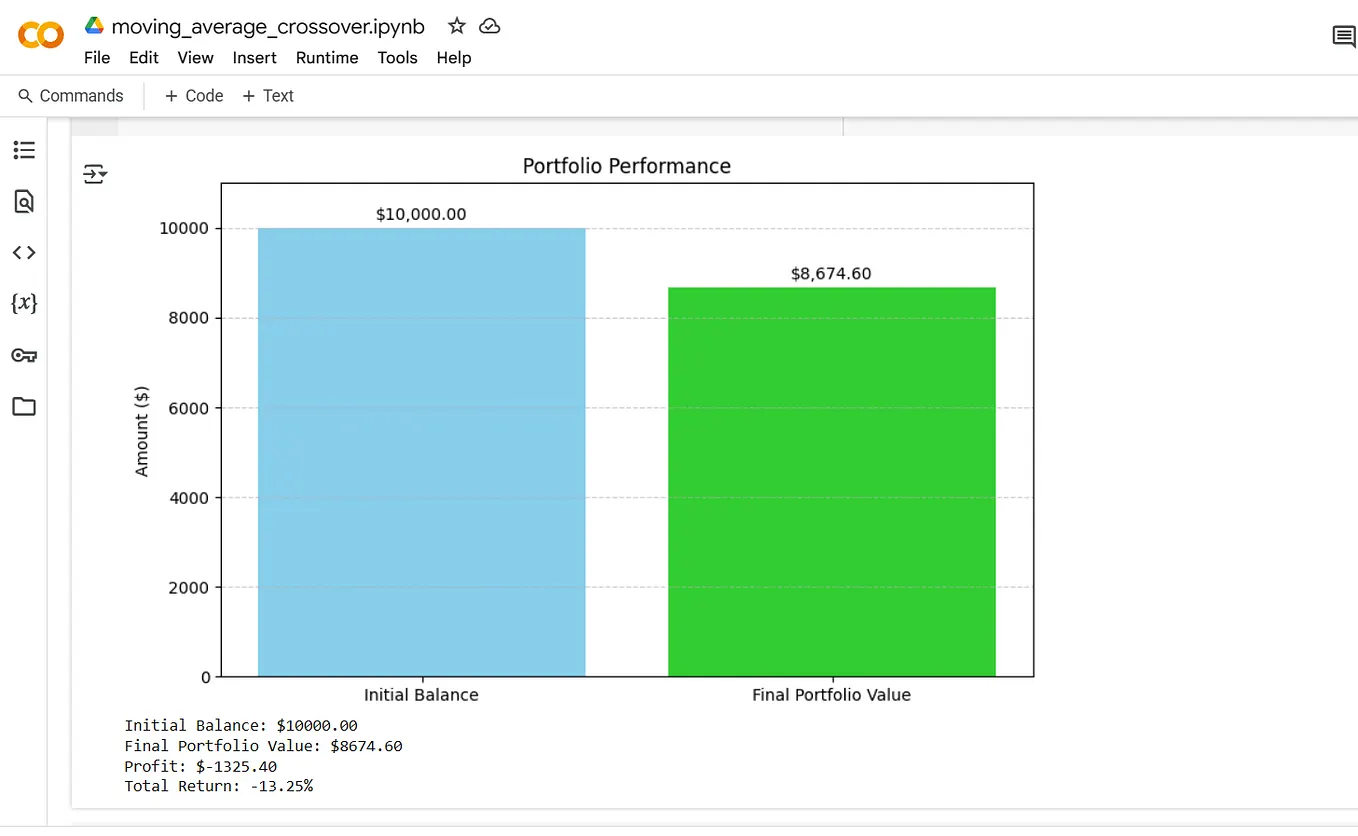Image resolution: width=1358 pixels, height=836 pixels.
Task: Open the Variables inspector panel
Action: 24,303
